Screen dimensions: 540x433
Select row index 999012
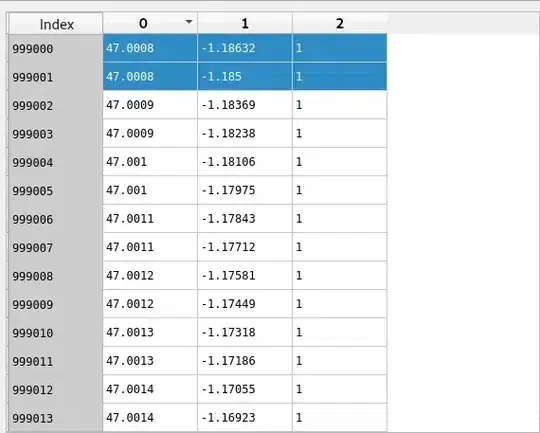point(56,390)
